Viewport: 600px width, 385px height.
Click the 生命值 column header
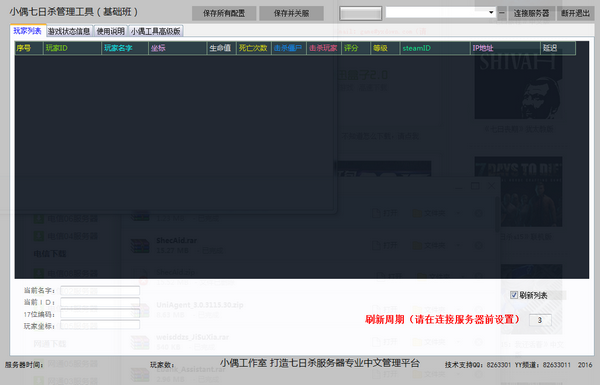click(222, 48)
